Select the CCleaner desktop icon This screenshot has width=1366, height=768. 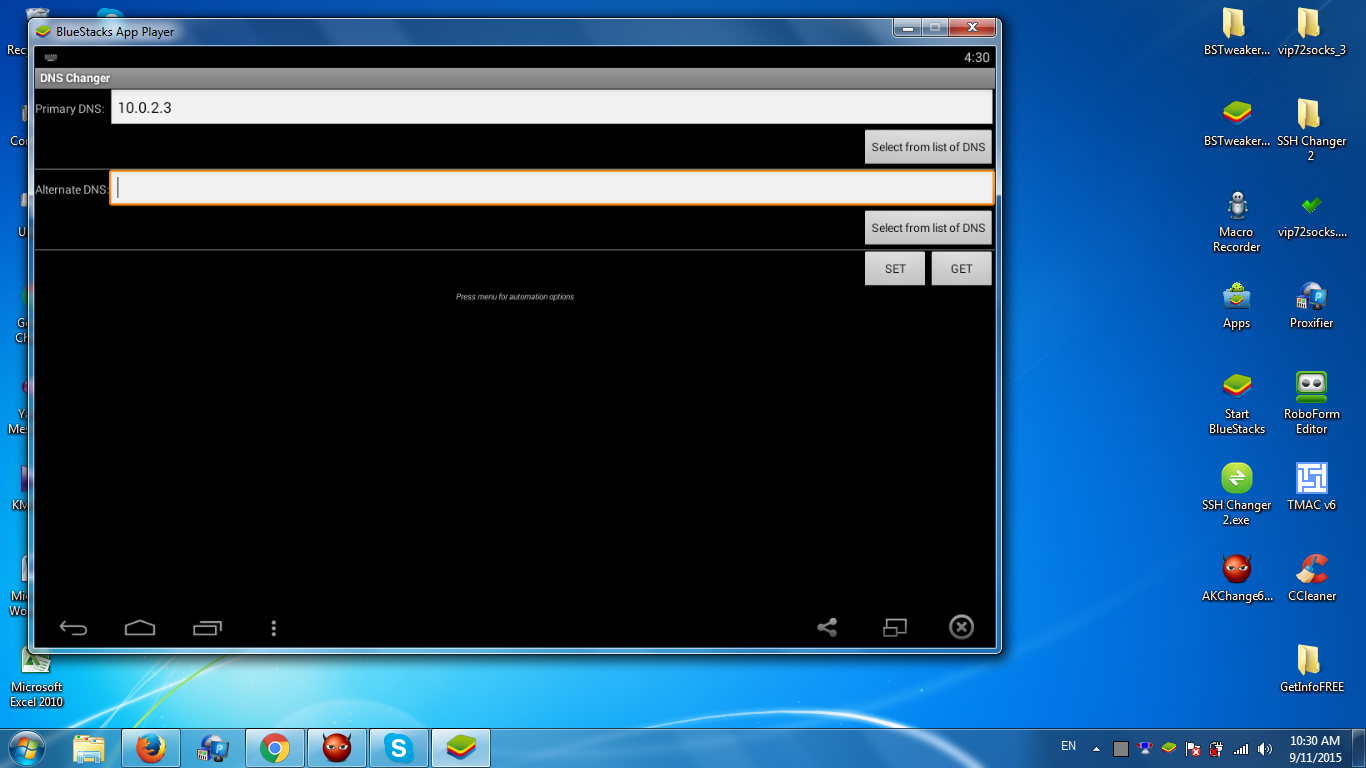1311,578
